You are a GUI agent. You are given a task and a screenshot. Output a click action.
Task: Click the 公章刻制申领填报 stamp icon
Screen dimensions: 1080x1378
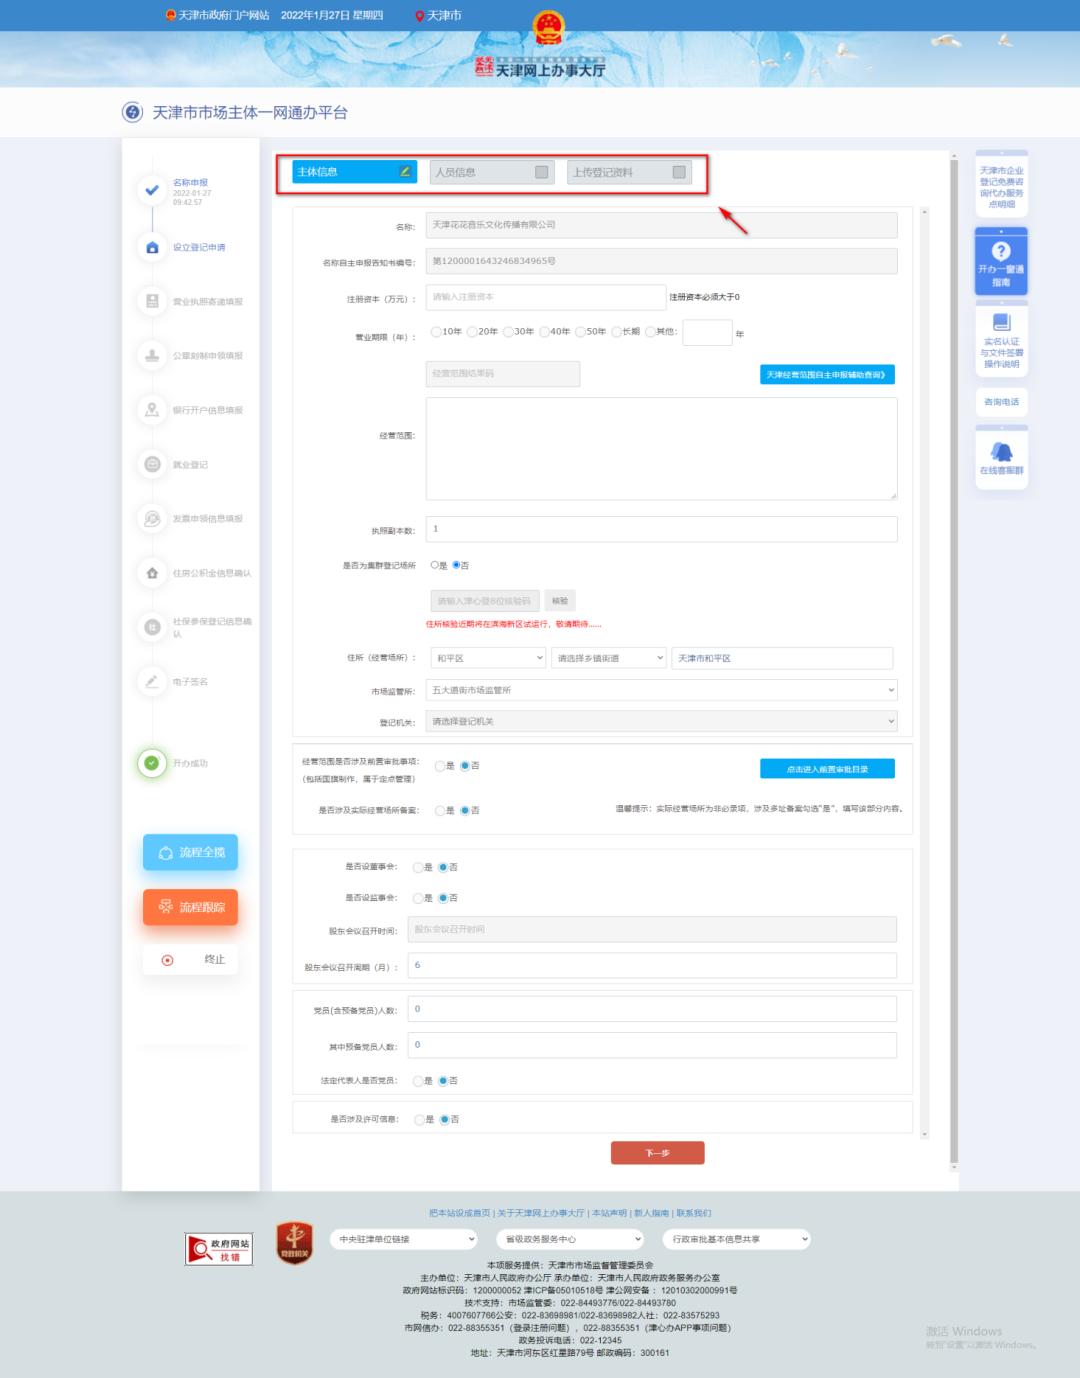pyautogui.click(x=152, y=355)
